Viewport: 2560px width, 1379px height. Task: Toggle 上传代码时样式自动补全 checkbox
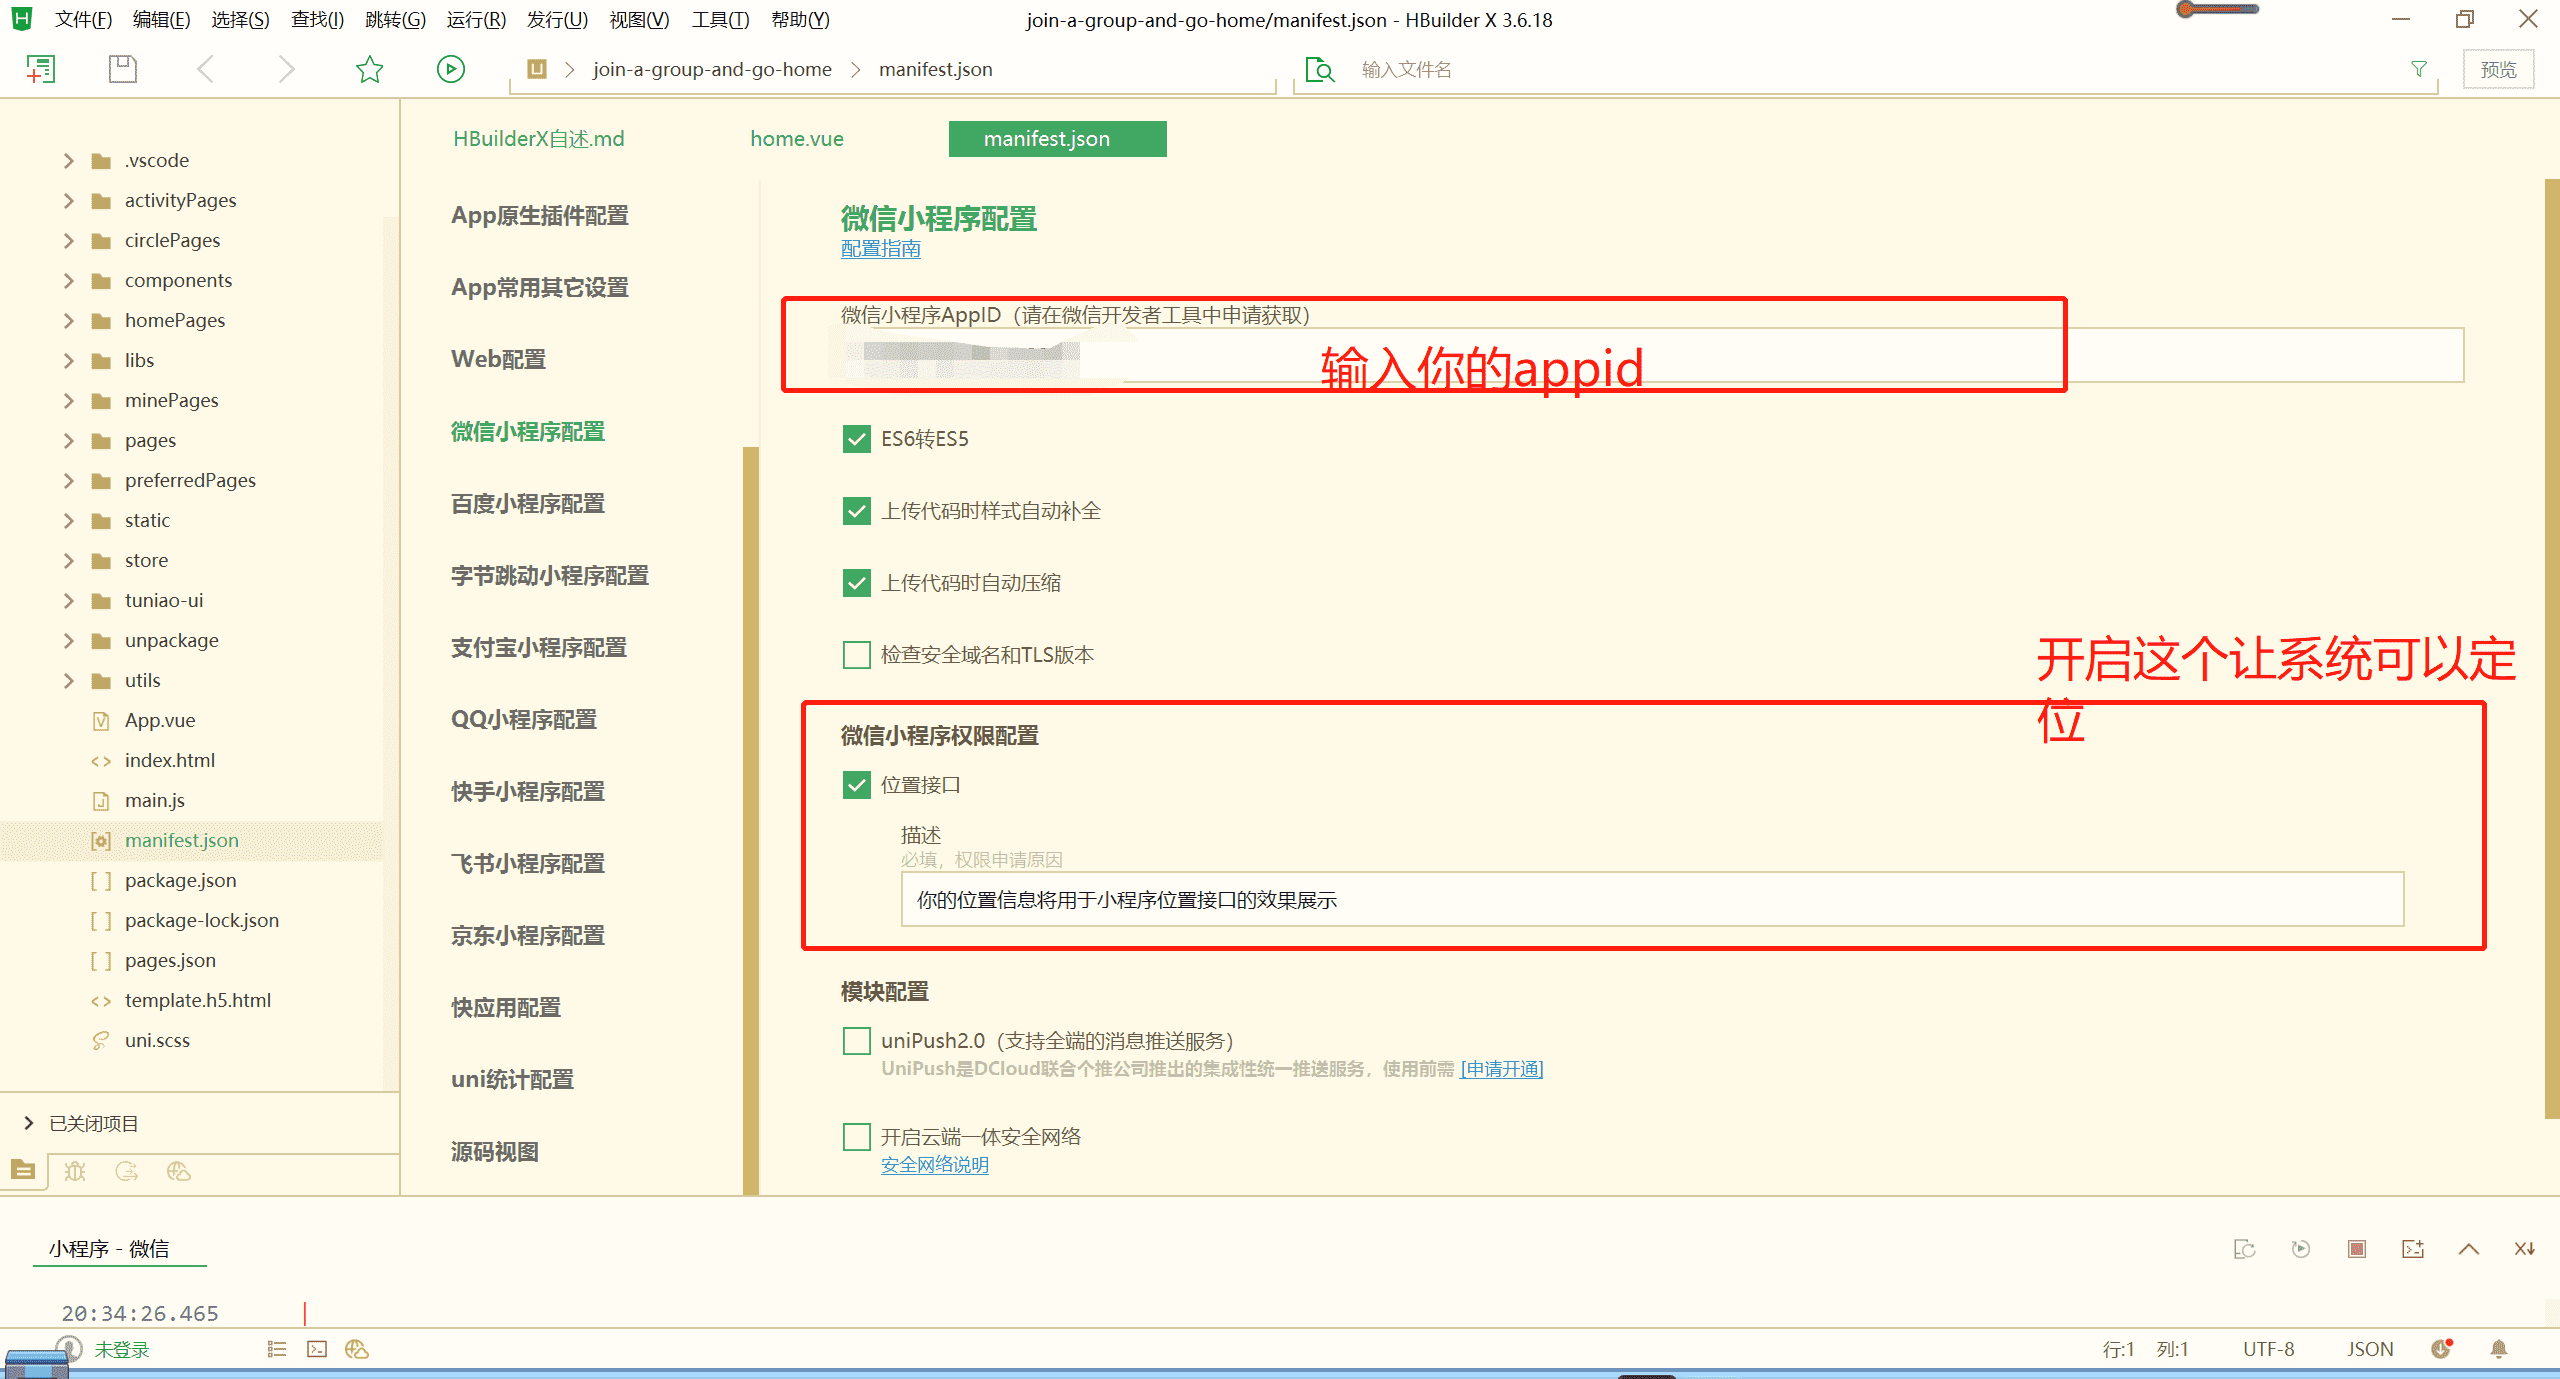click(857, 511)
